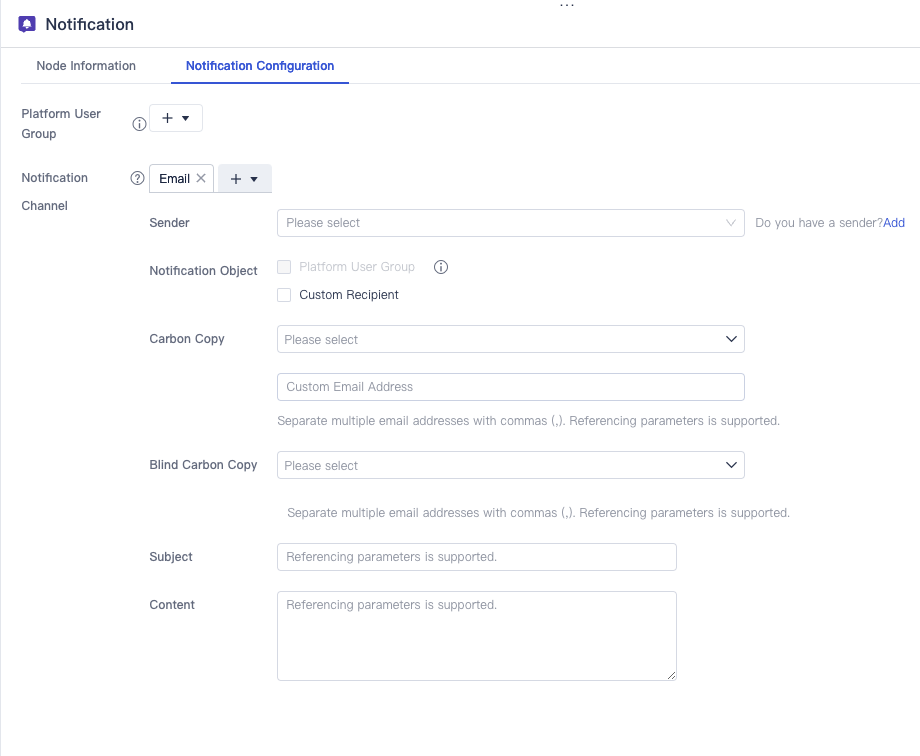Open the add Platform User Group dropdown
Image resolution: width=920 pixels, height=756 pixels.
(176, 118)
